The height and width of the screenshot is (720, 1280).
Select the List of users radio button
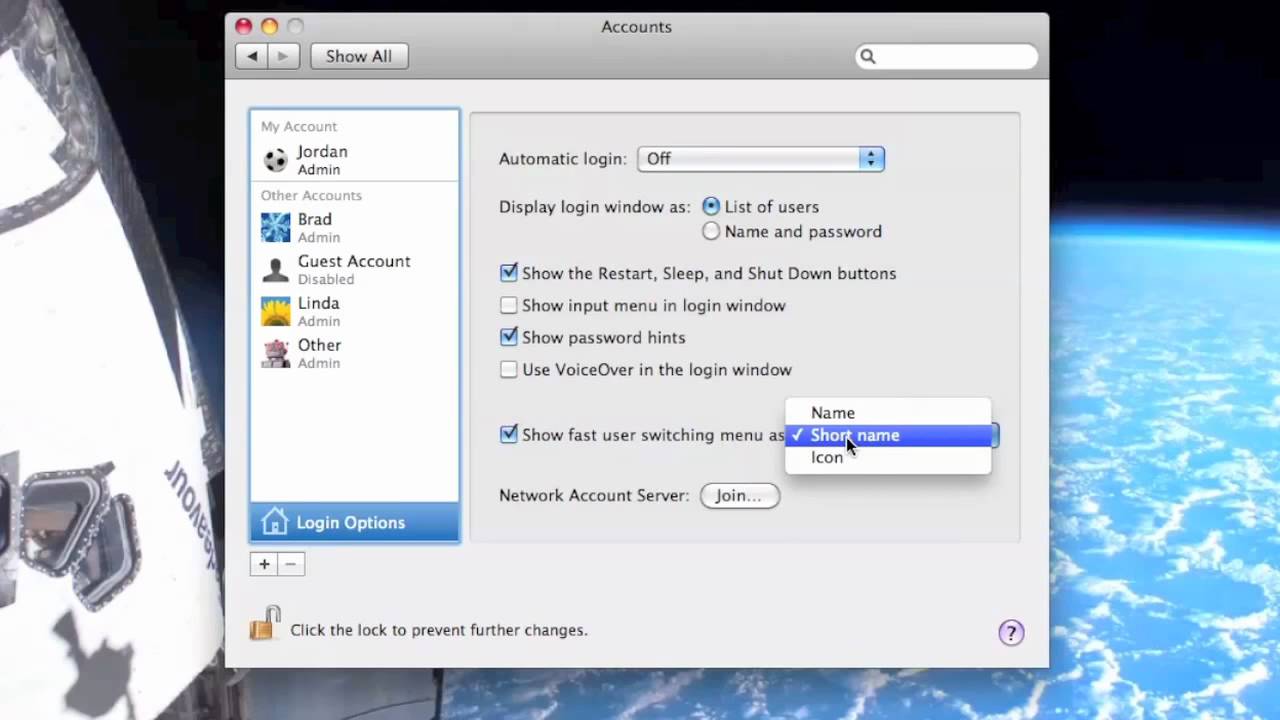pyautogui.click(x=711, y=206)
